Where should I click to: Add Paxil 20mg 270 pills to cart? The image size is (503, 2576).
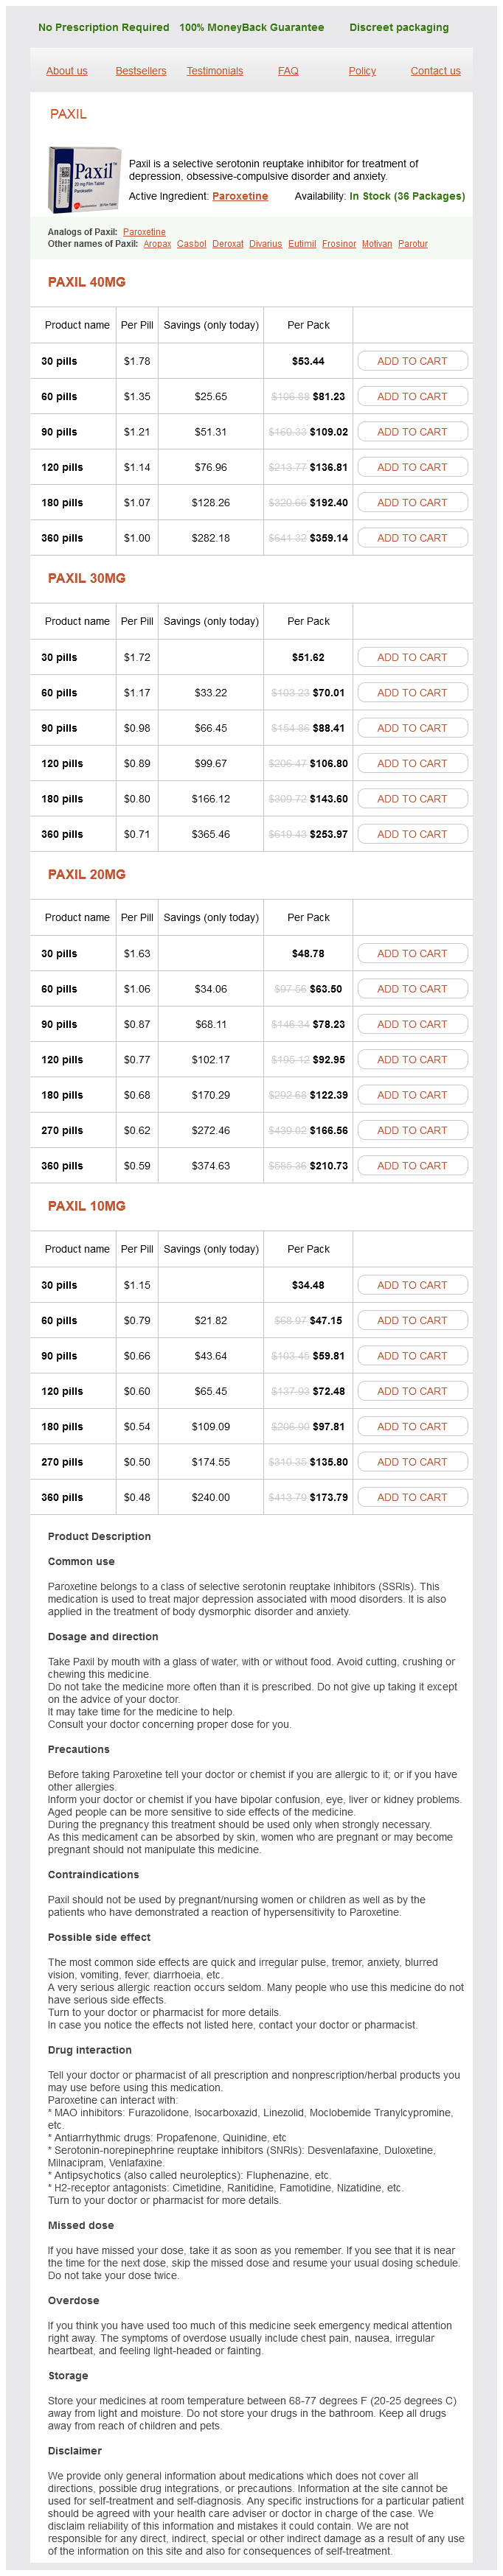coord(412,1130)
